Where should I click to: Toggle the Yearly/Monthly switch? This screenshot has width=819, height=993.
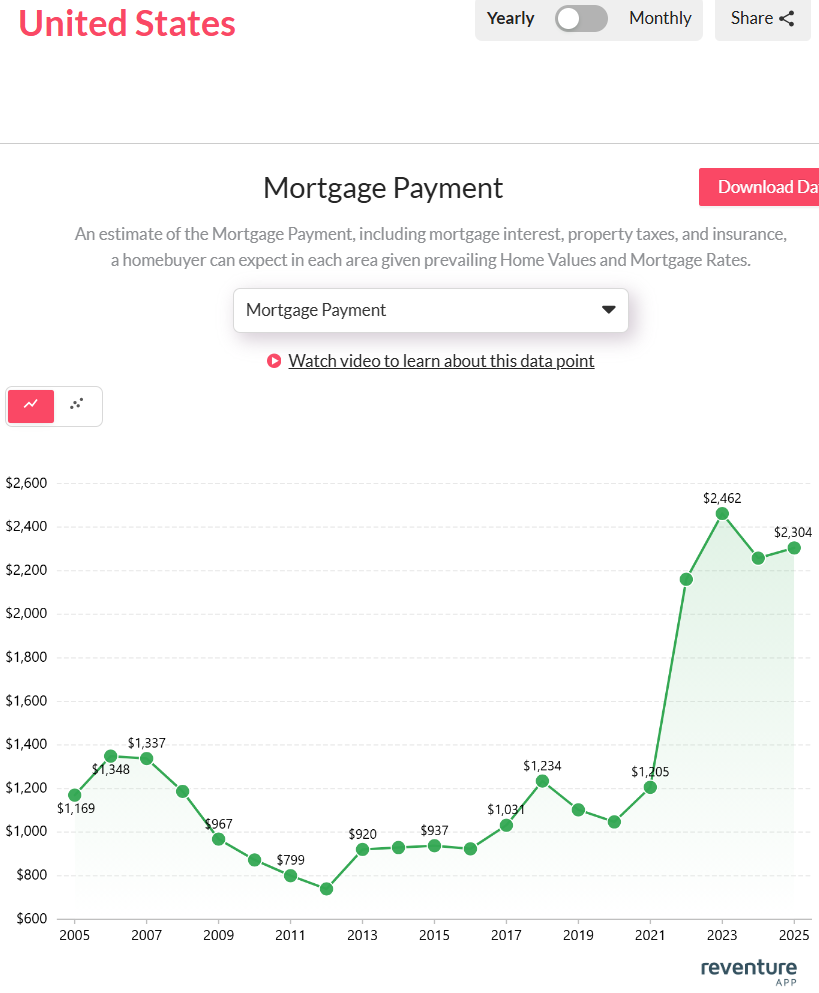581,18
